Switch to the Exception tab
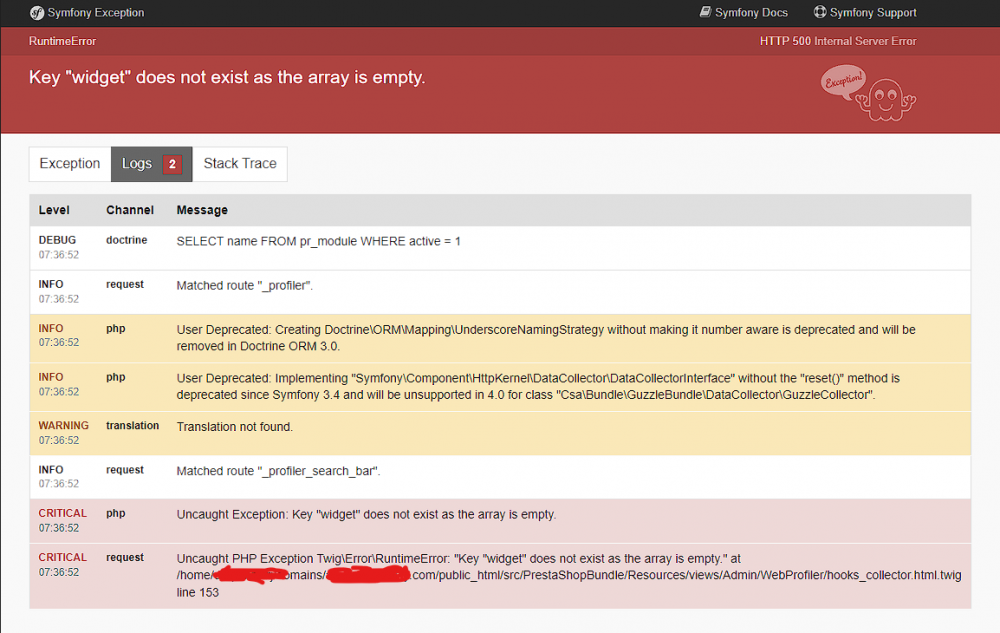The width and height of the screenshot is (1000, 633). (69, 163)
